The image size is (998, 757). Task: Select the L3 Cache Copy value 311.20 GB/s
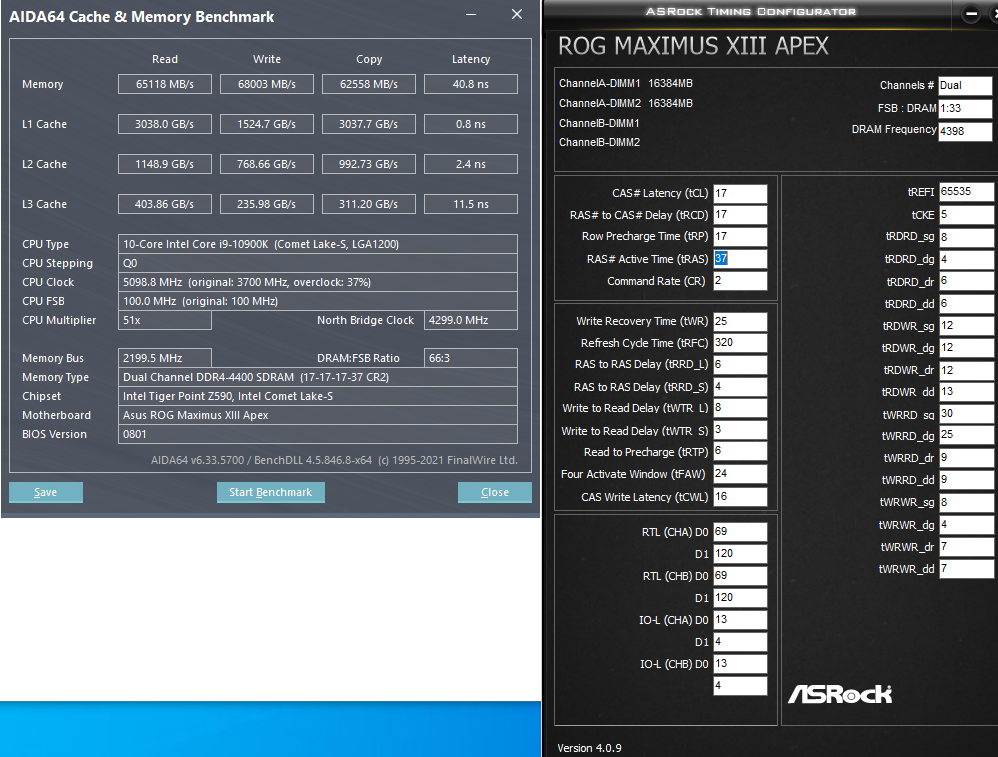(369, 204)
